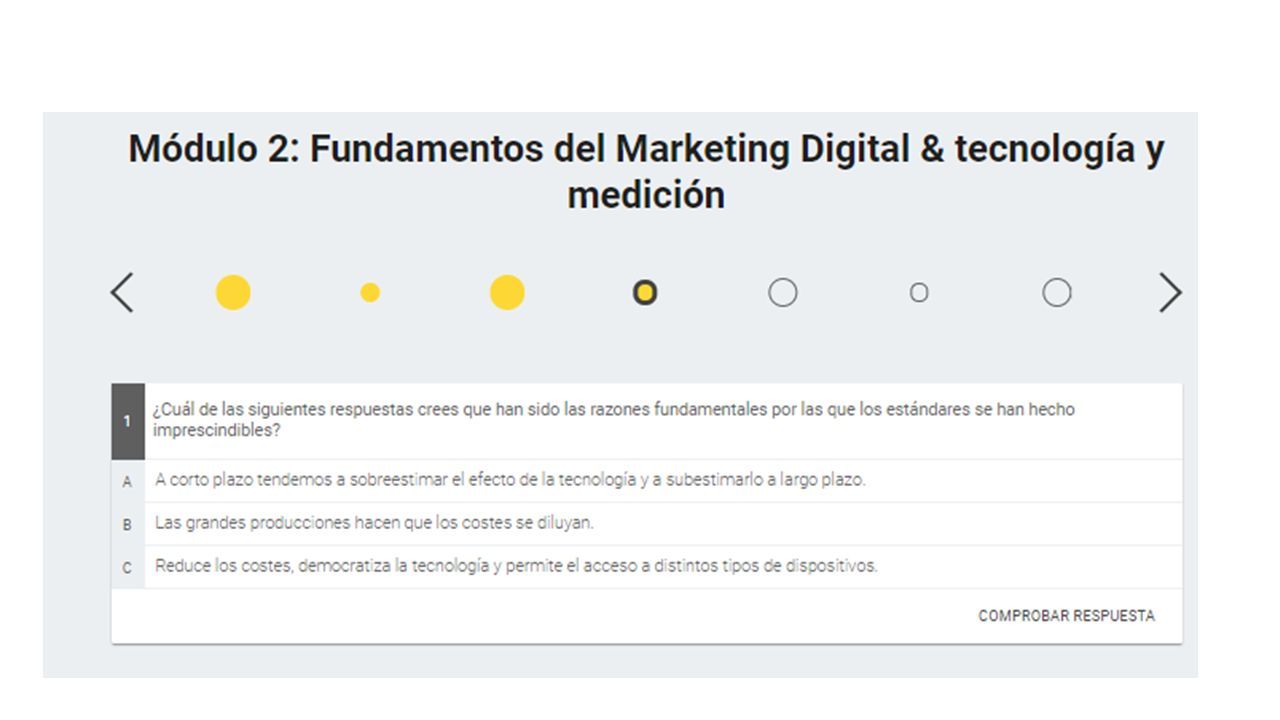Select the small sixth empty progress circle
This screenshot has width=1280, height=720.
click(919, 293)
